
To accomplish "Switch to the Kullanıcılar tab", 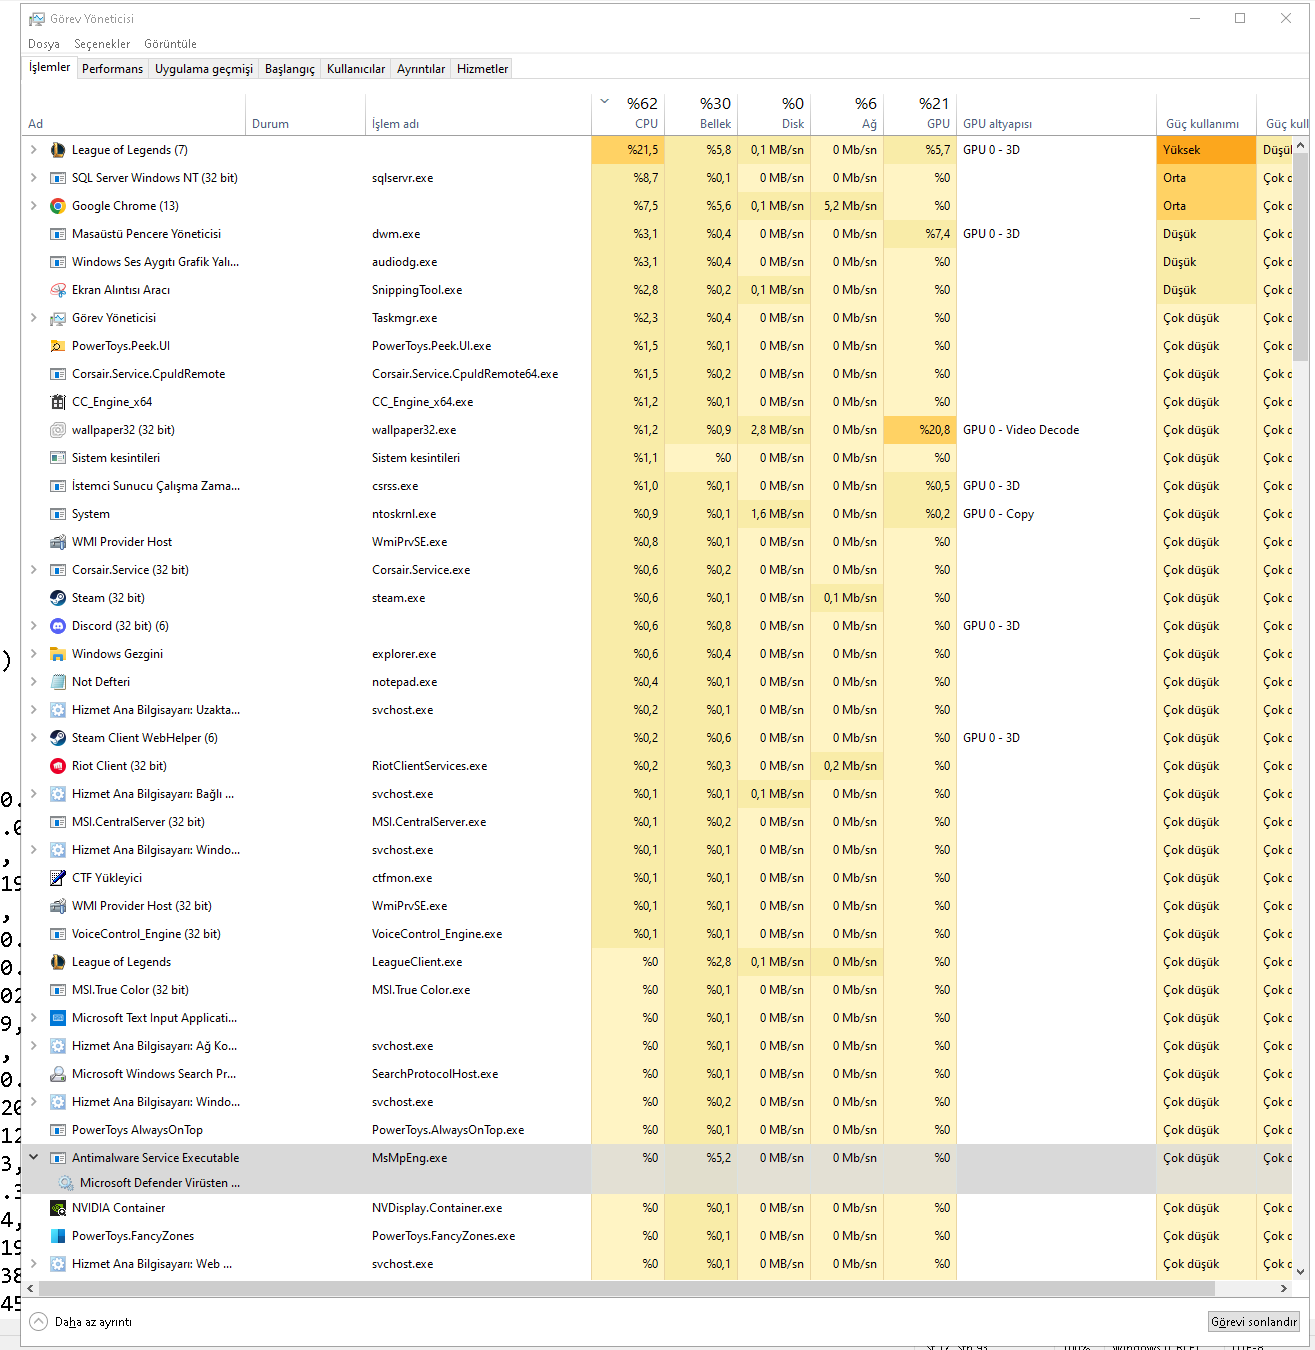I will [x=356, y=69].
